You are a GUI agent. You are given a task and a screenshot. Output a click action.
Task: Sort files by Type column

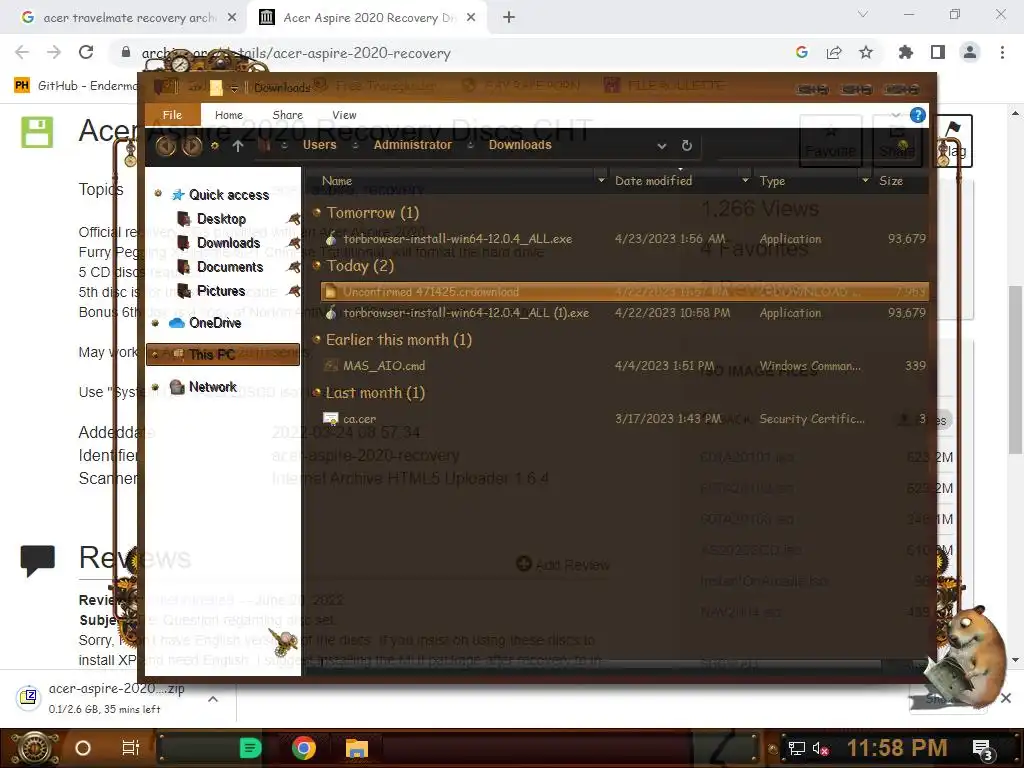coord(772,181)
